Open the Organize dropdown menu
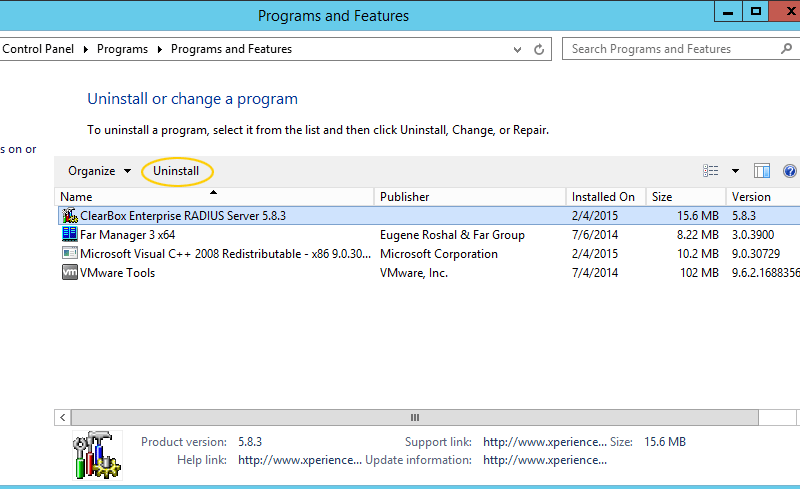The image size is (800, 489). tap(99, 171)
